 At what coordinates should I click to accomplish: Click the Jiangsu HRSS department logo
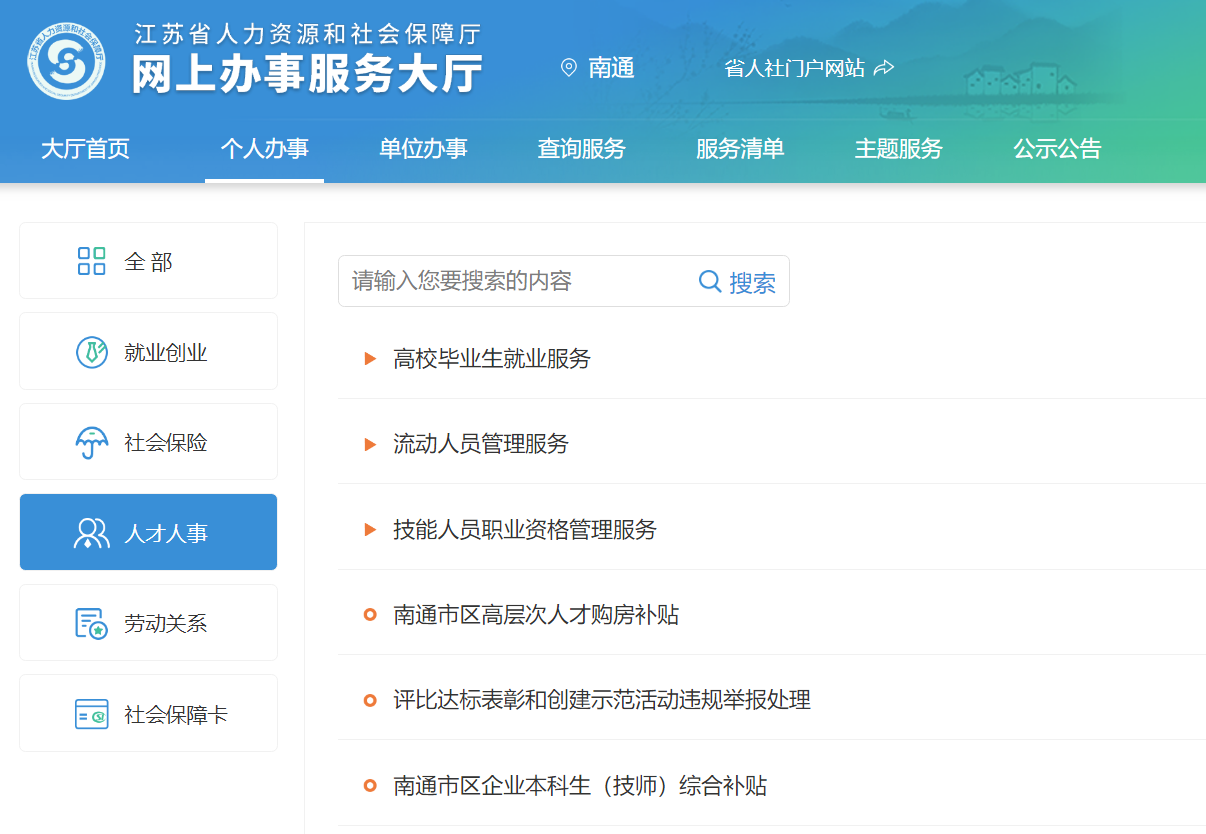pos(66,63)
